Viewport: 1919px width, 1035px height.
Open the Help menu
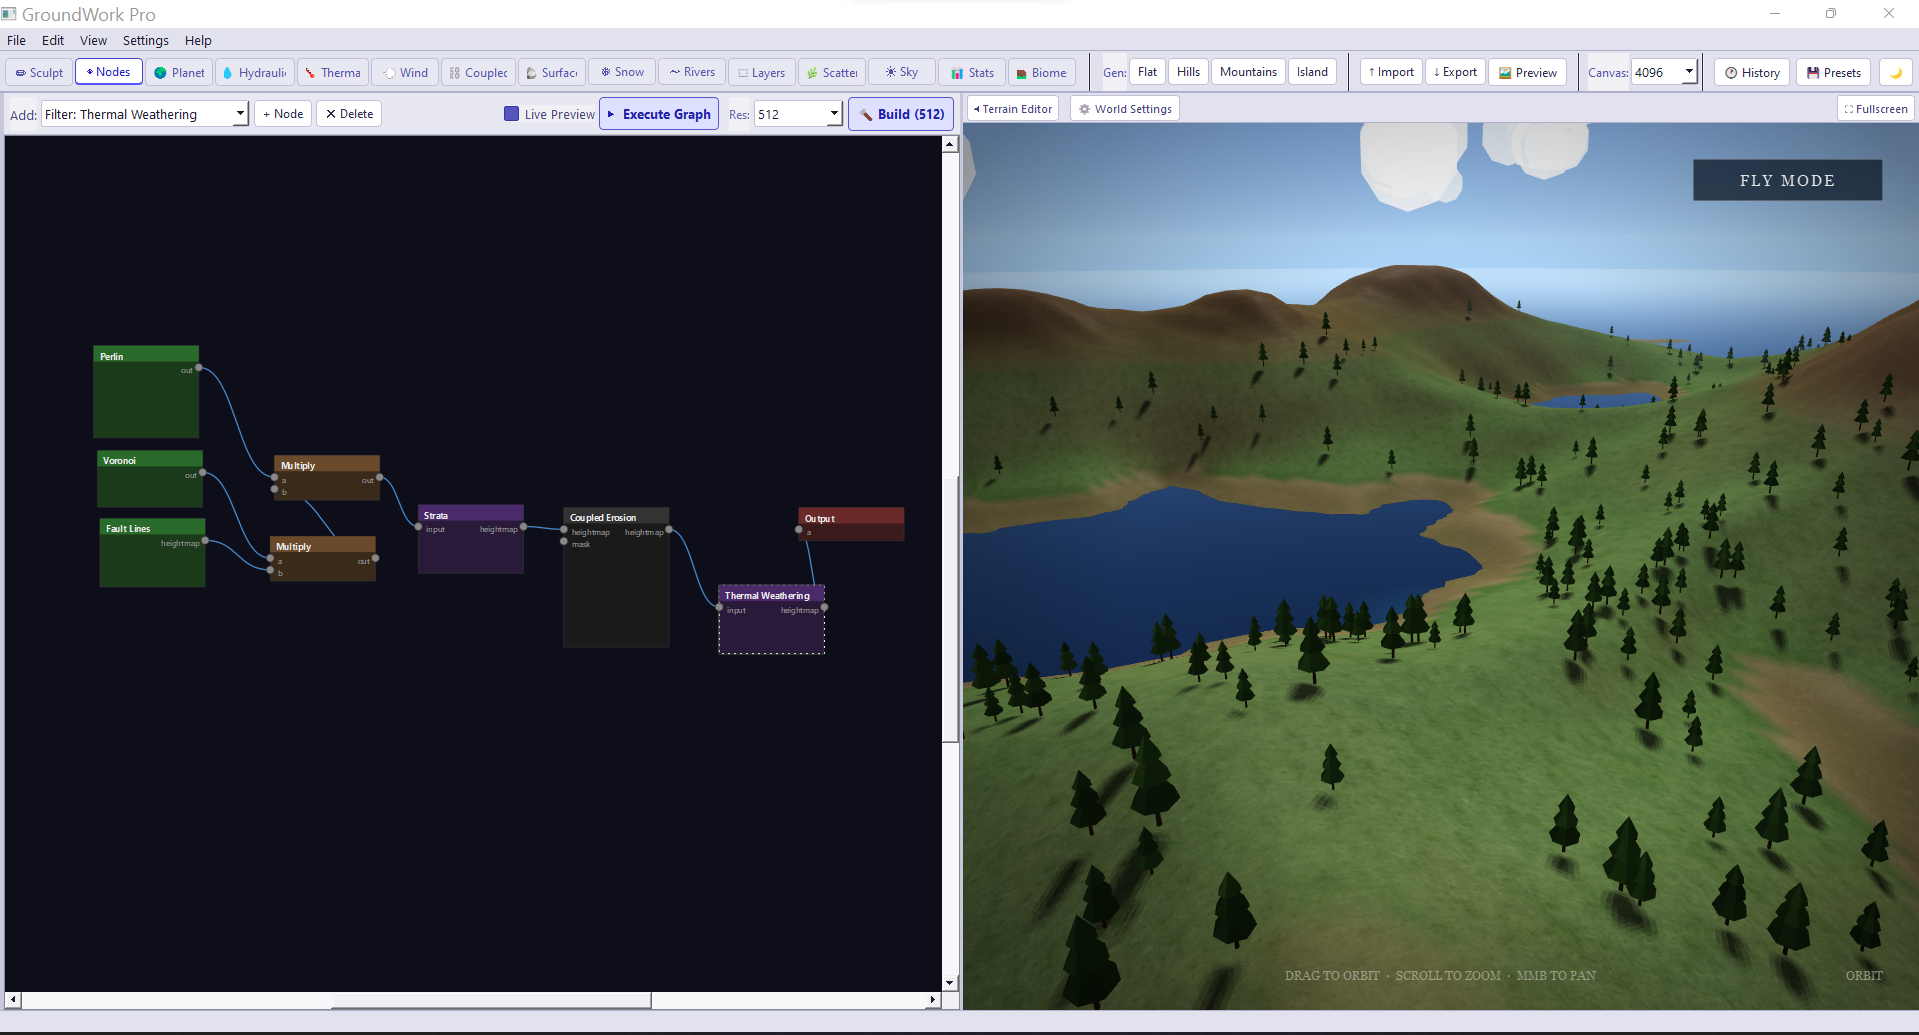pos(198,40)
